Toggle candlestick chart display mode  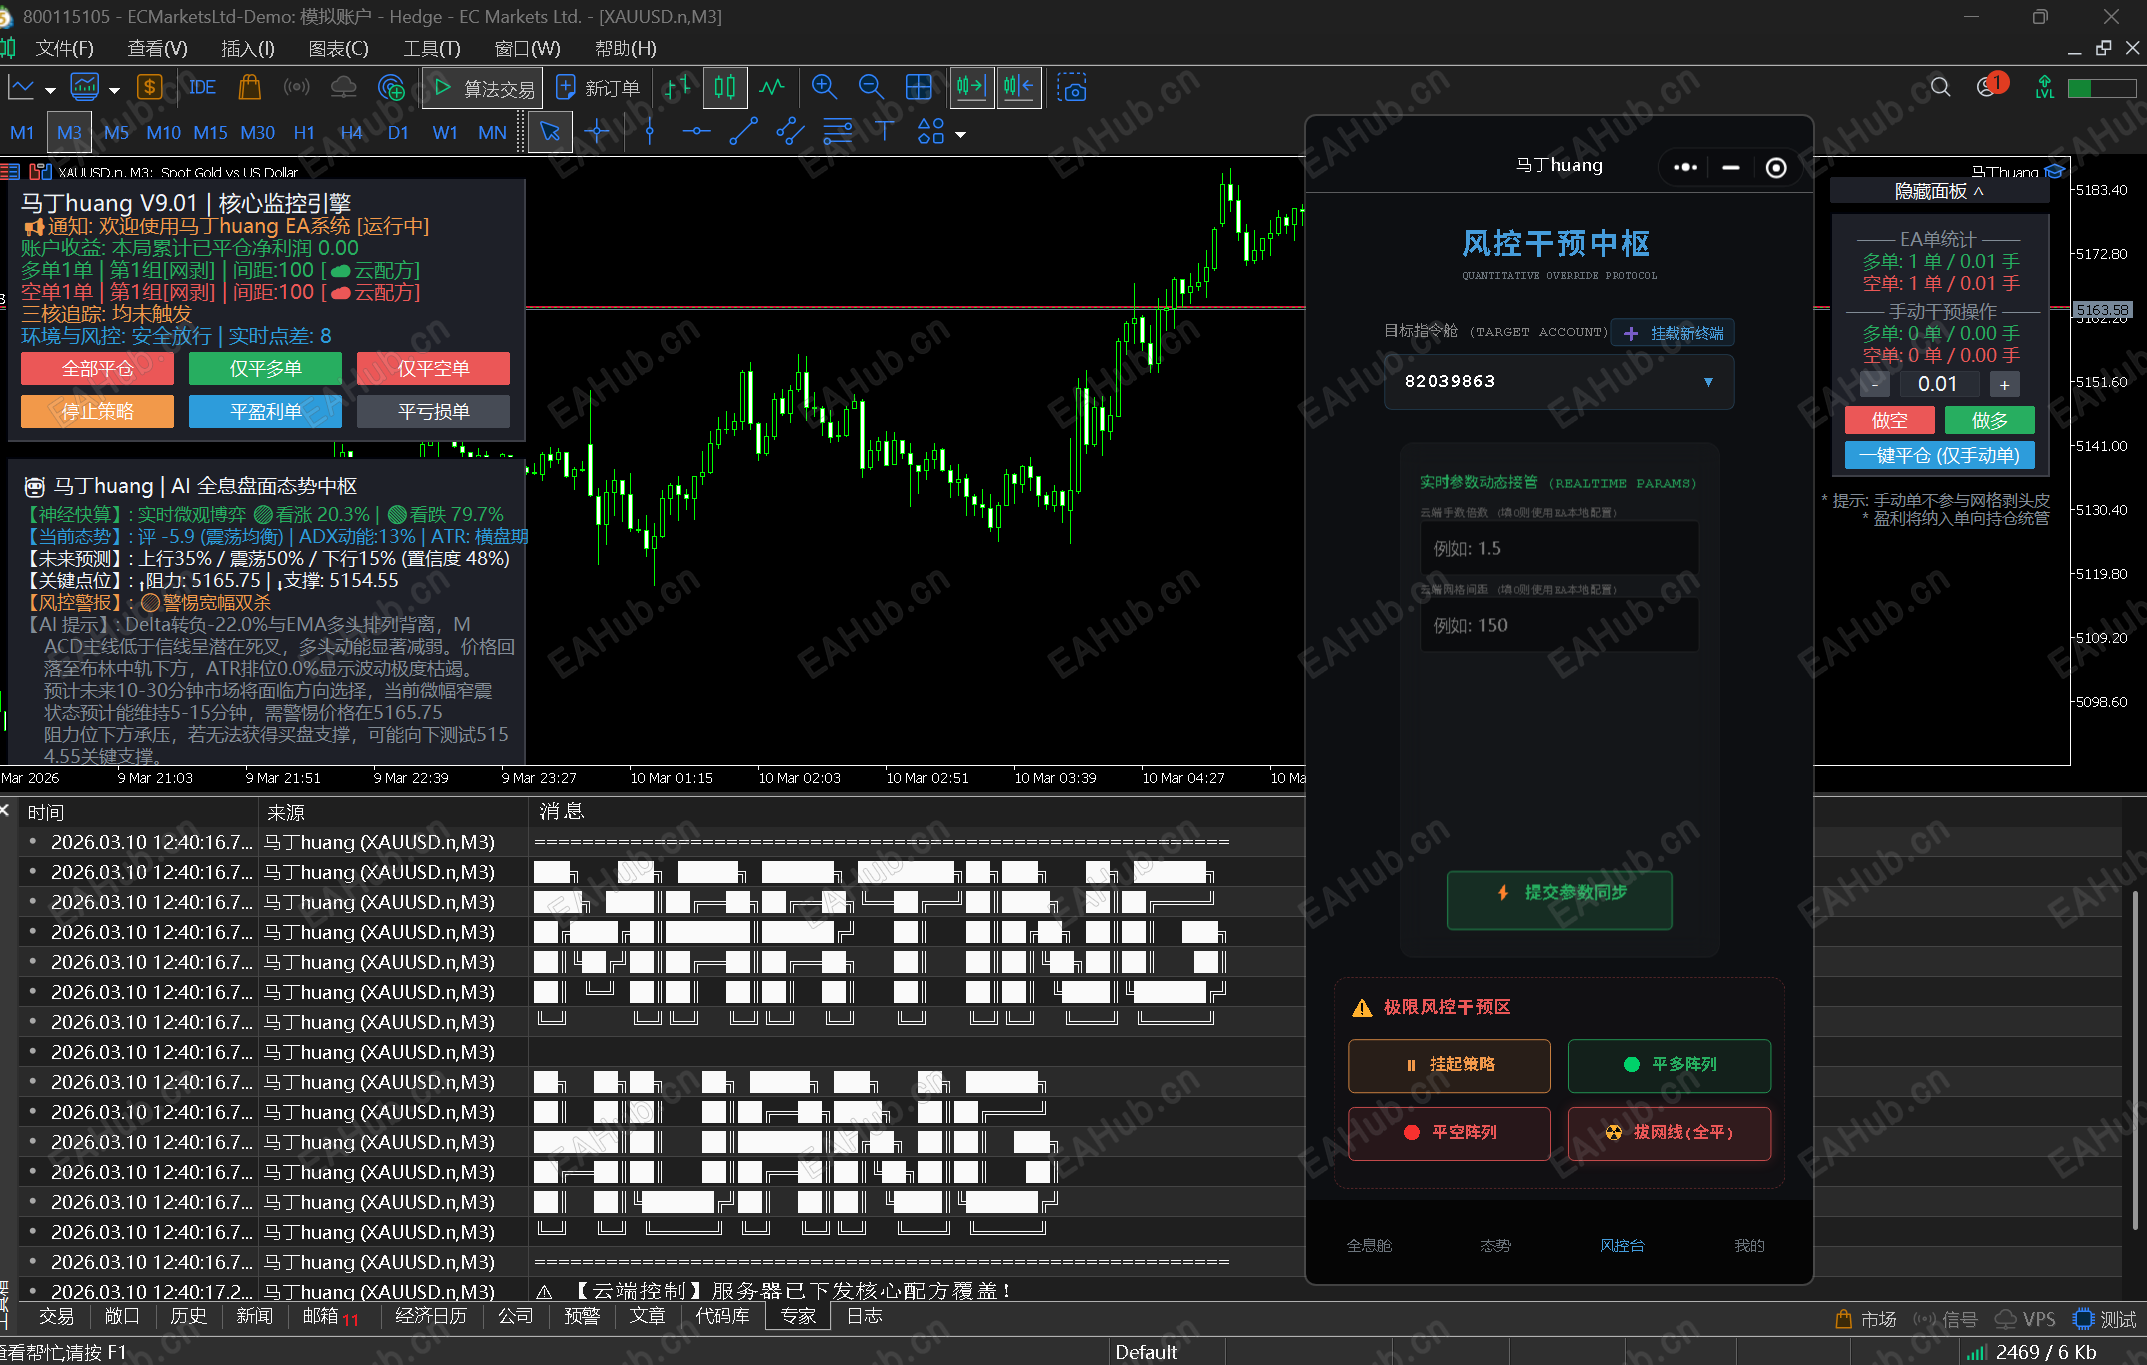point(725,88)
